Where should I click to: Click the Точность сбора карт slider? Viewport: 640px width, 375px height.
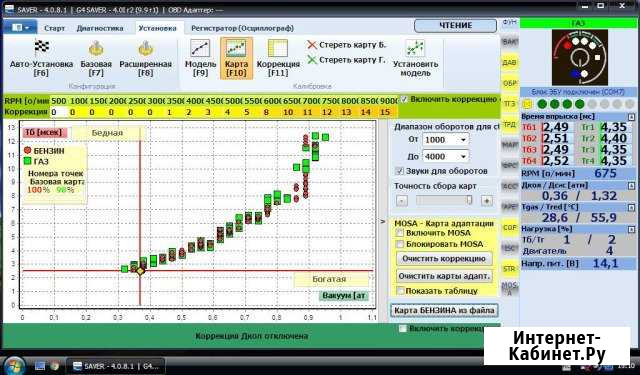(x=444, y=200)
